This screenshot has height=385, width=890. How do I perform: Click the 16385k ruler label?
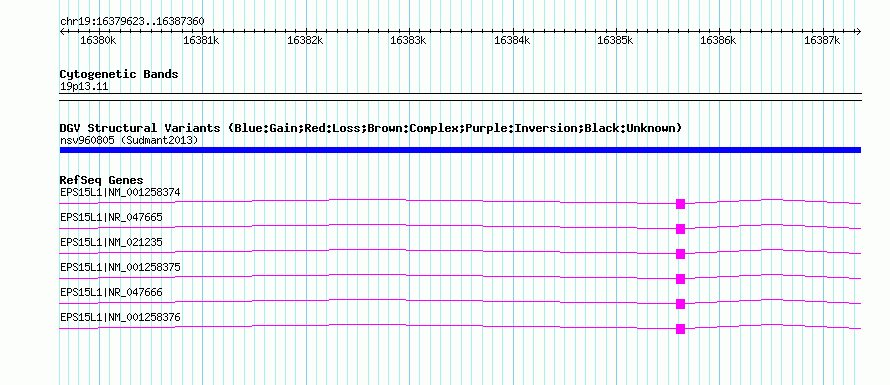(x=615, y=40)
